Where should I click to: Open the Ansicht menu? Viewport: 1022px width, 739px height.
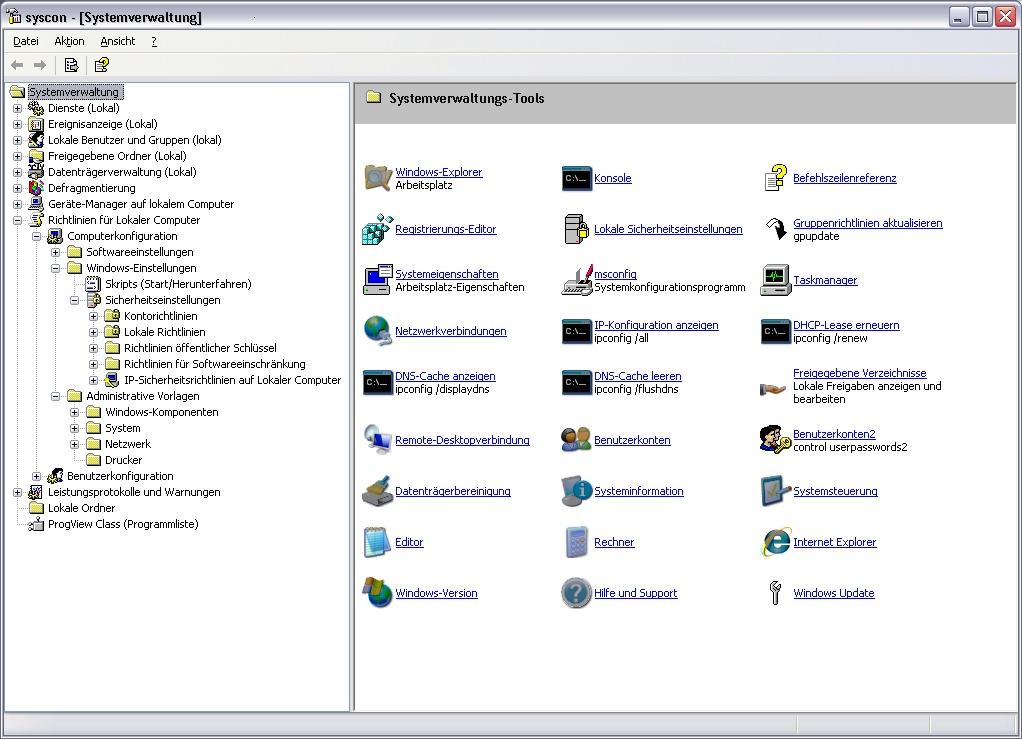pyautogui.click(x=117, y=41)
